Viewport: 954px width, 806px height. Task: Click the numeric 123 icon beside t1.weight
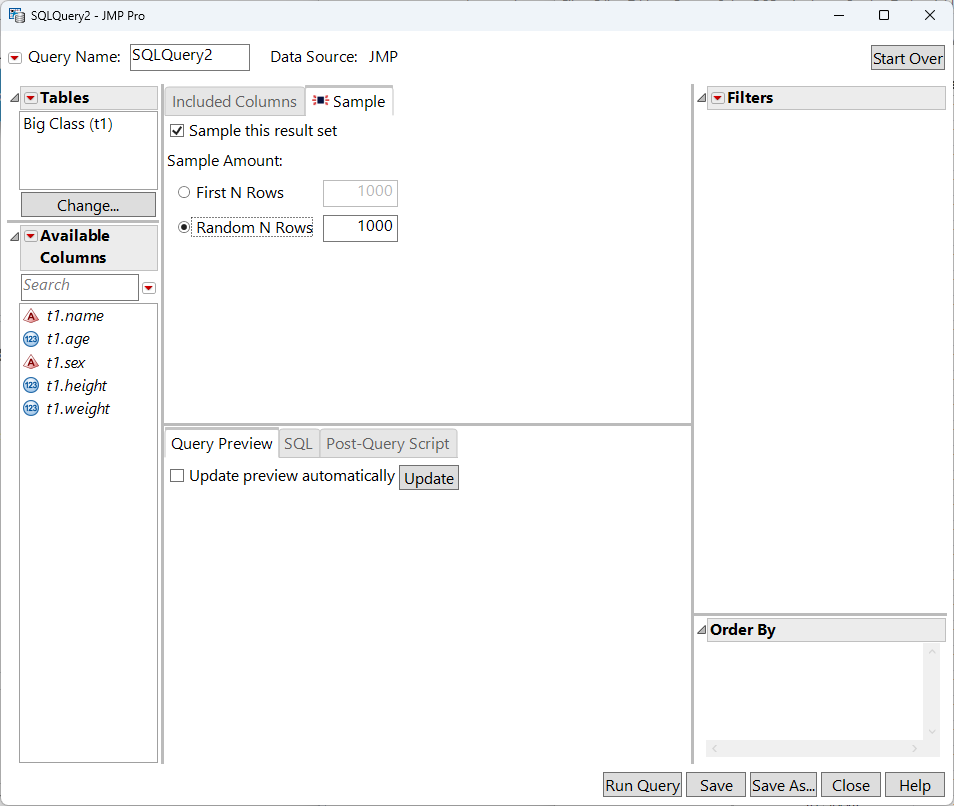31,408
